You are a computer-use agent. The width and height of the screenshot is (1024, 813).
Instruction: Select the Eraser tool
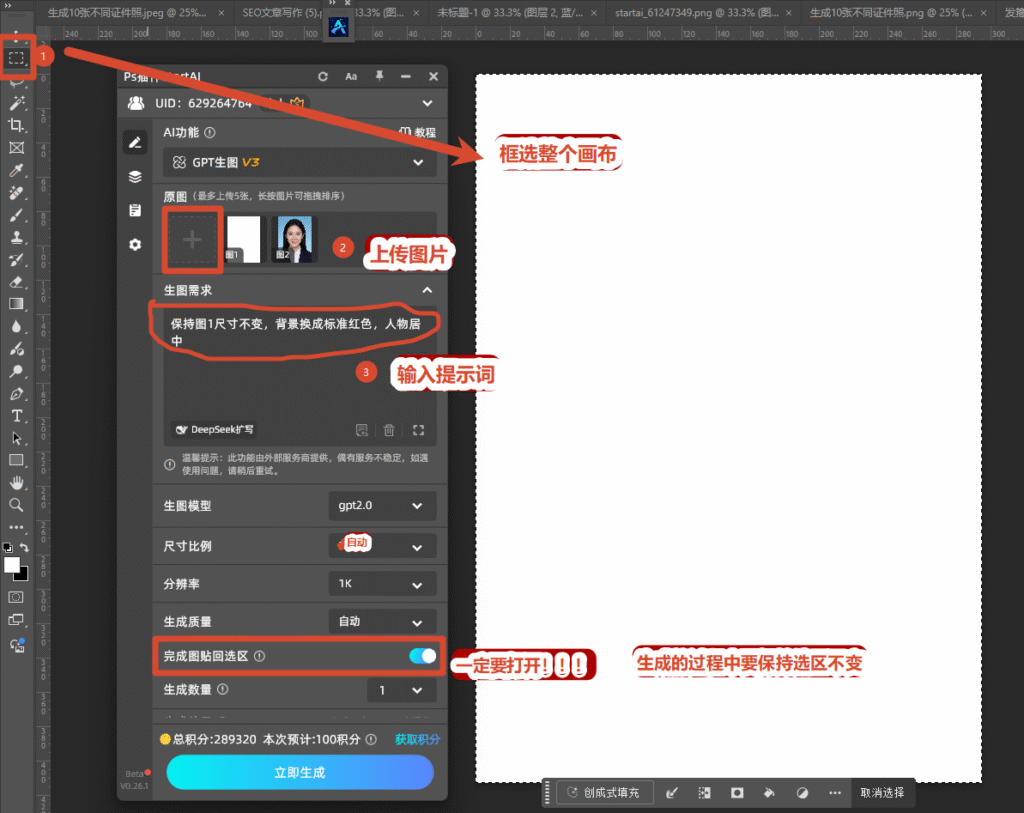click(16, 281)
